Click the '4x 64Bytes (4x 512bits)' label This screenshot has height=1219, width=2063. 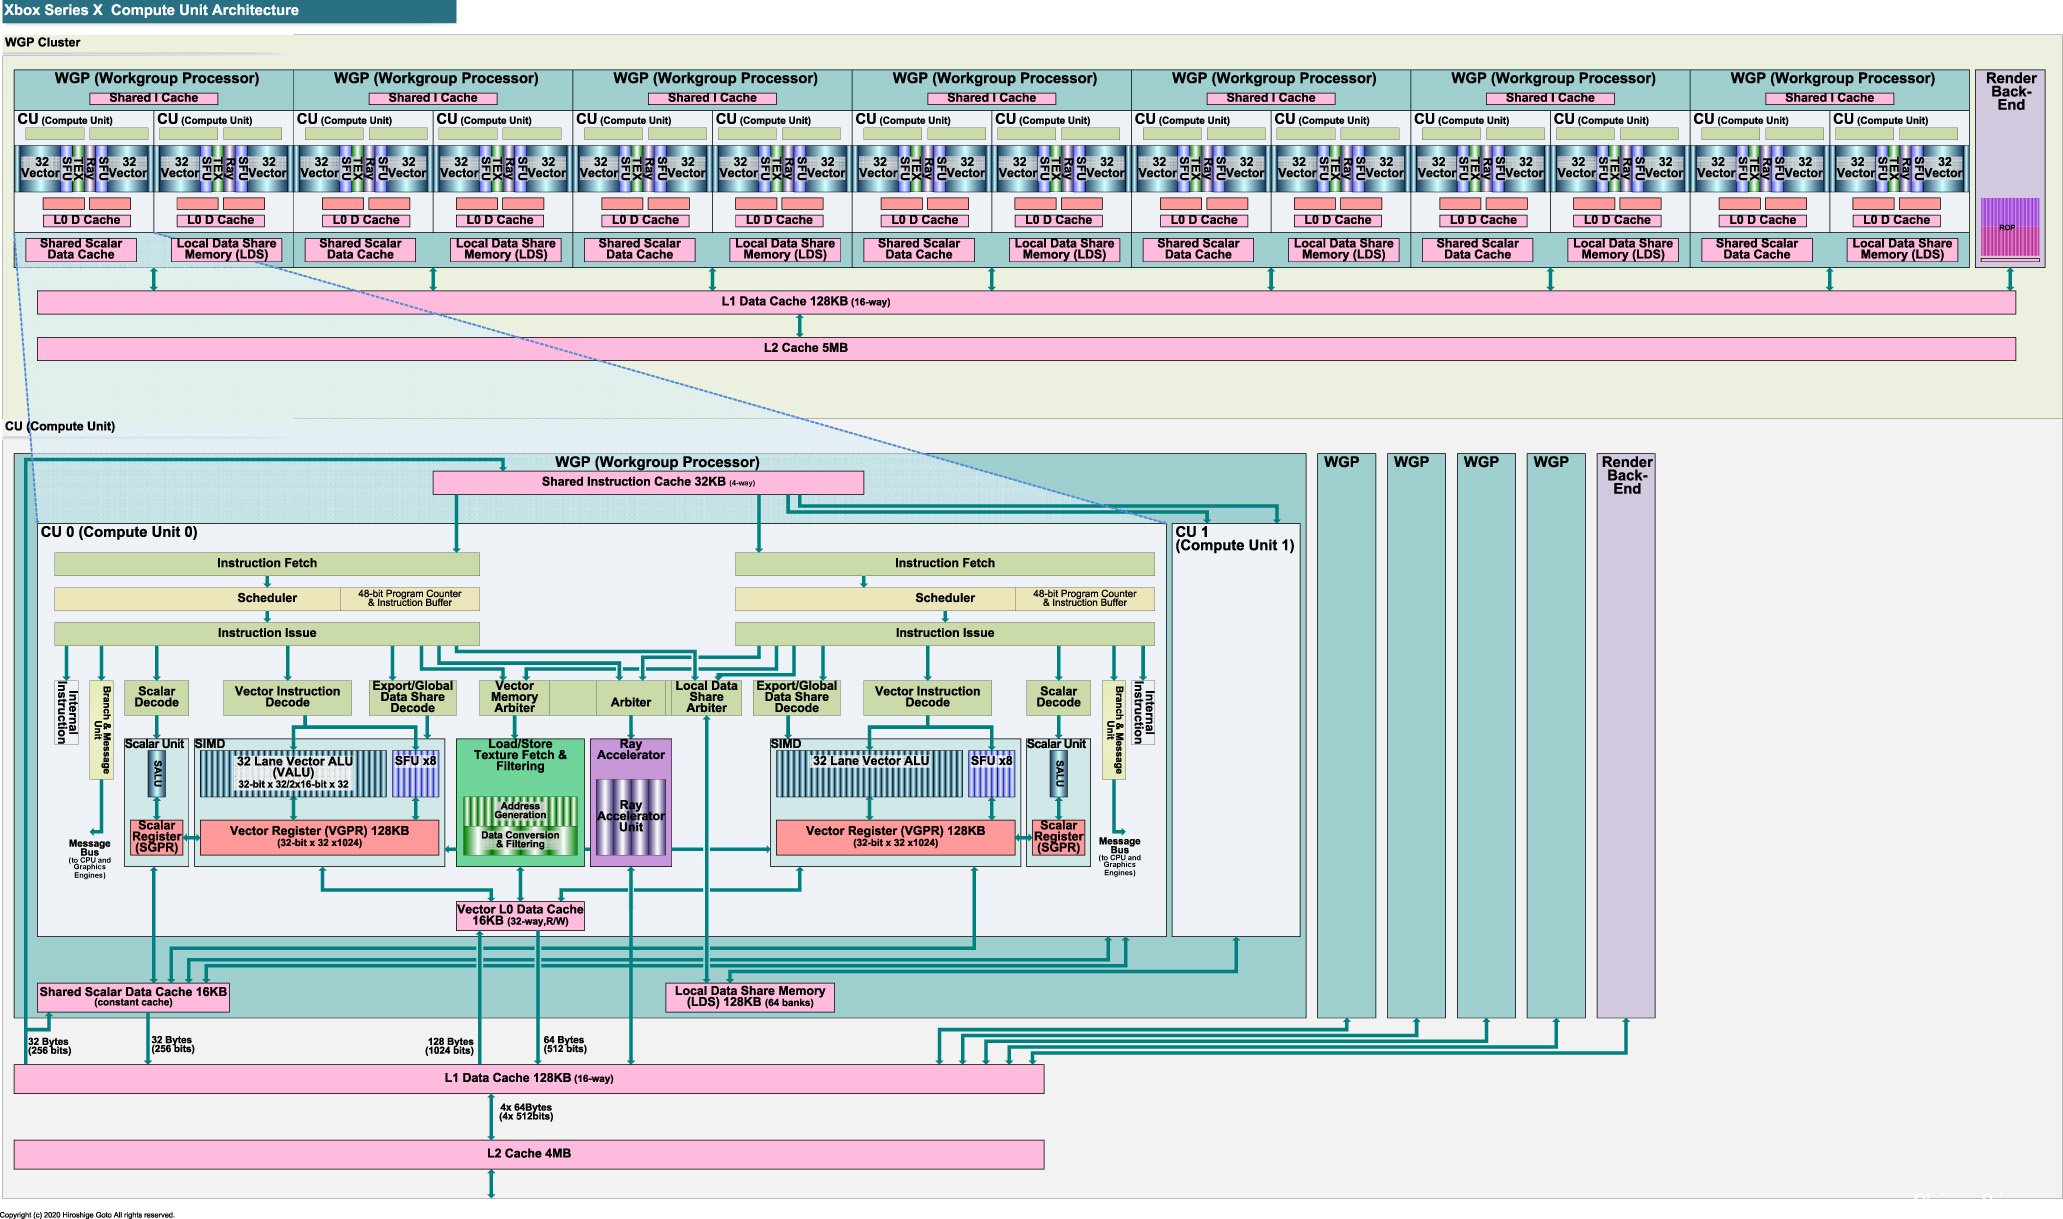pos(526,1111)
